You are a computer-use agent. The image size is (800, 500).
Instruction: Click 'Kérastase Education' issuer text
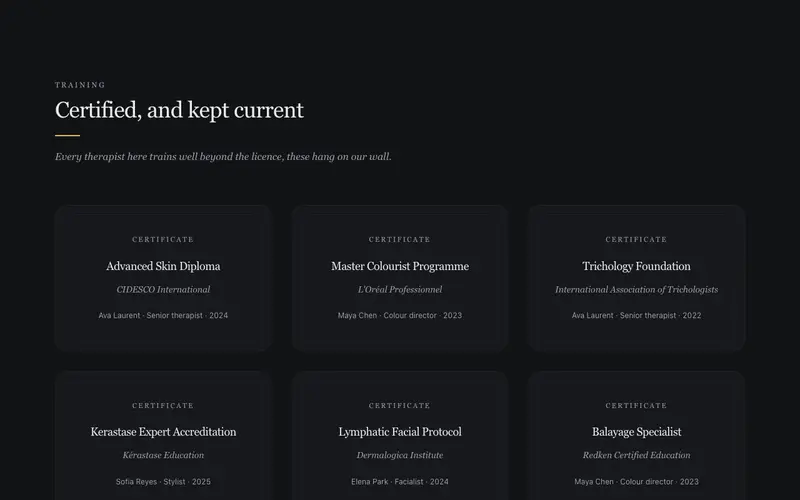[163, 455]
